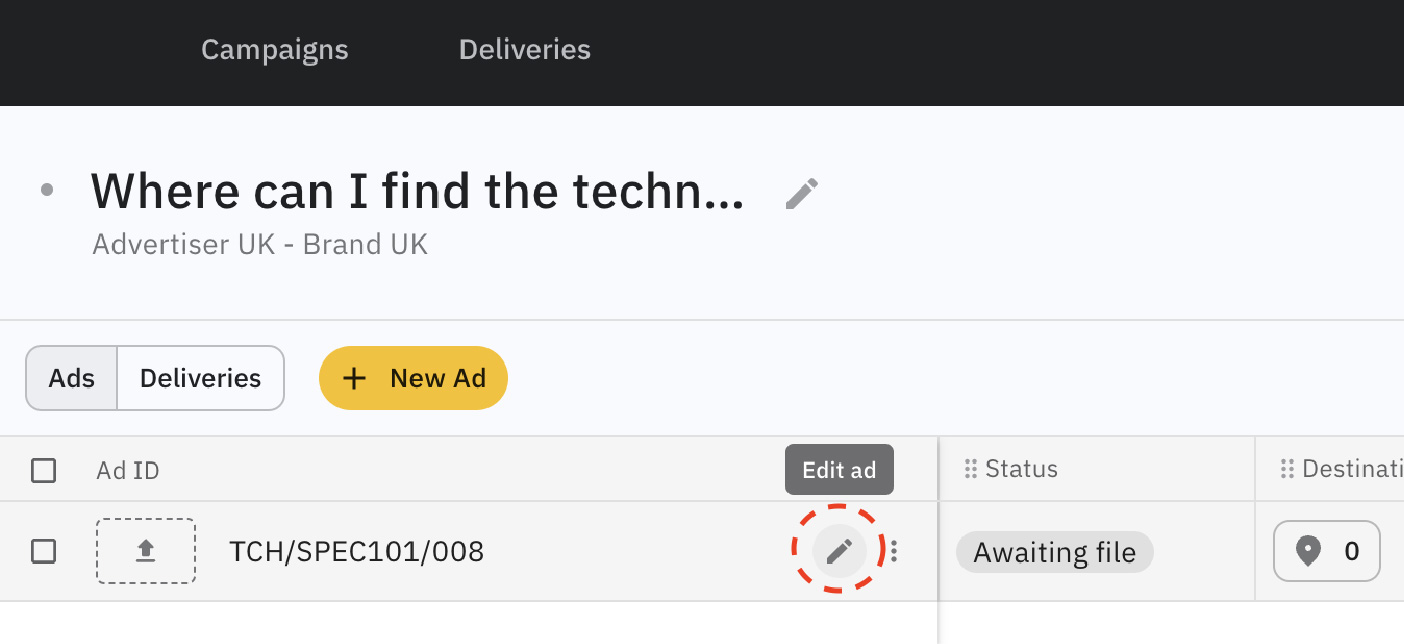Screen dimensions: 1404x644
Task: Click the grey status dot before the campaign title
Action: pyautogui.click(x=47, y=189)
